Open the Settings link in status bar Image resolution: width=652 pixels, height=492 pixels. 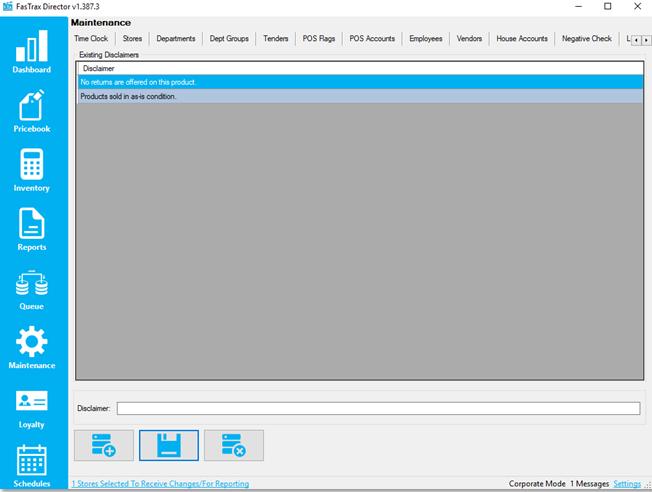click(627, 484)
